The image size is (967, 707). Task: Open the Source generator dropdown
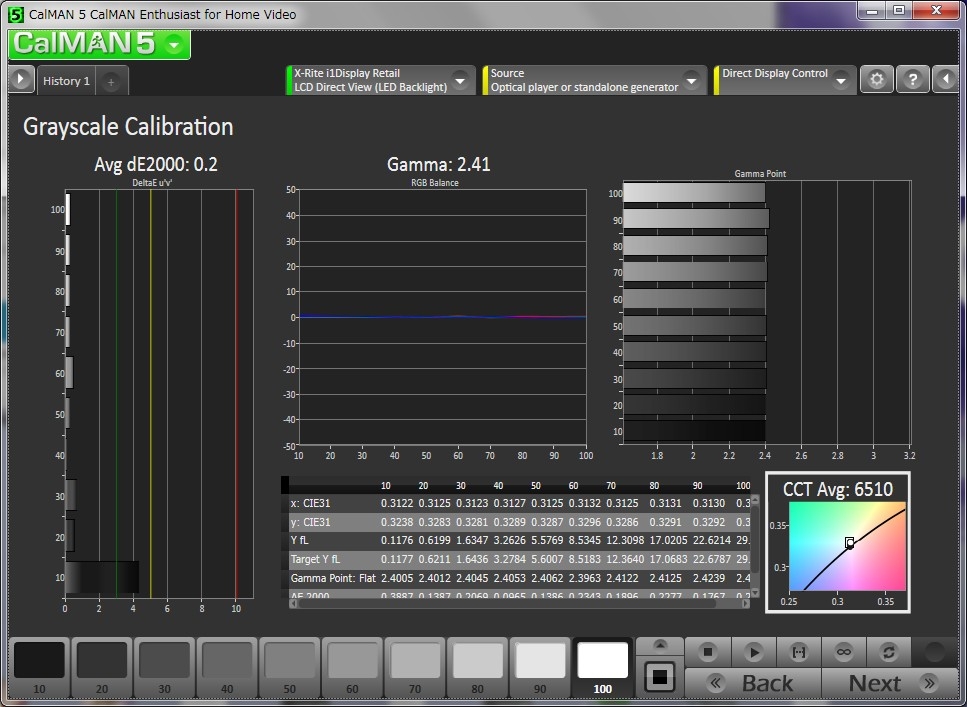pos(690,80)
